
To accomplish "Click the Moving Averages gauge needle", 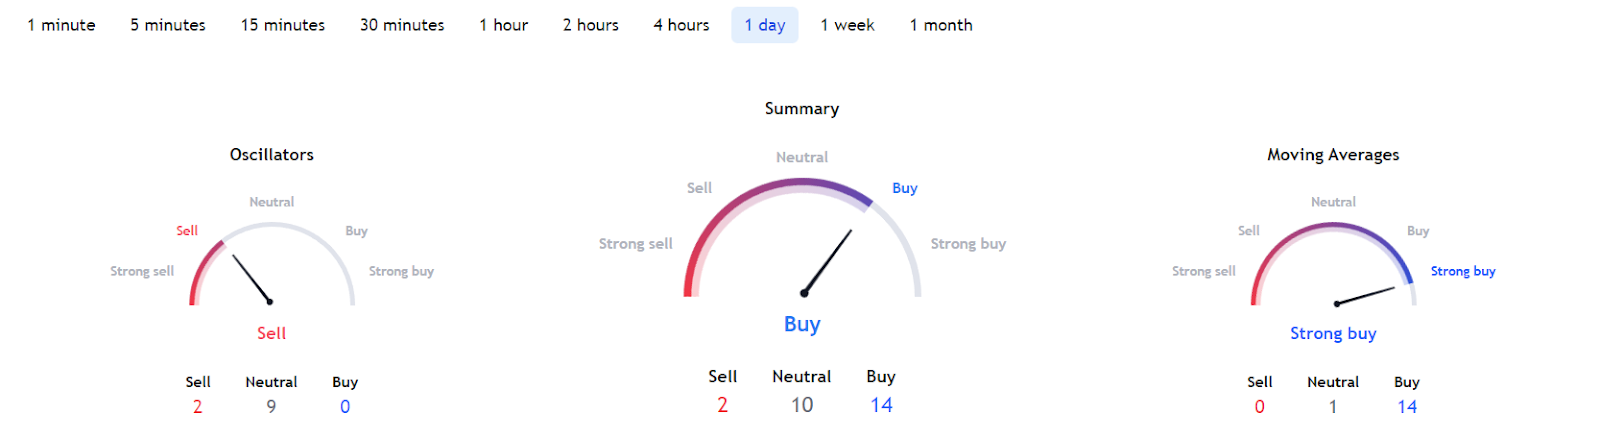I will click(x=1365, y=296).
